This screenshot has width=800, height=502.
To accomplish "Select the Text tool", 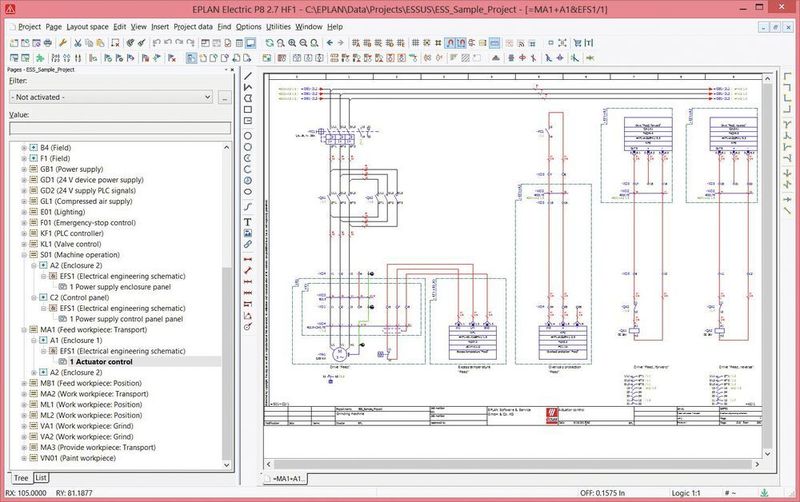I will coord(247,222).
